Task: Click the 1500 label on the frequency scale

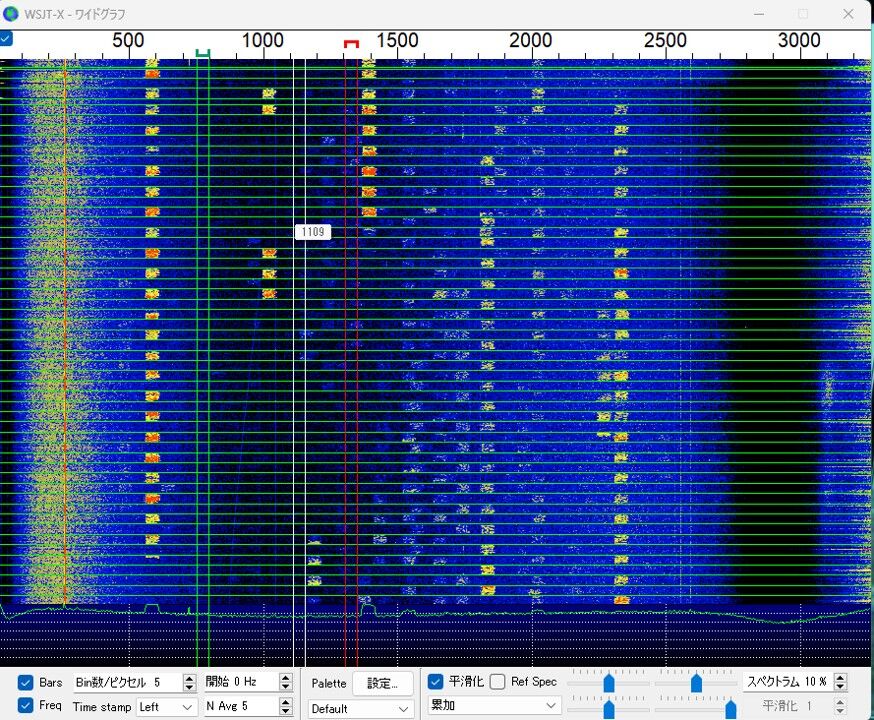Action: tap(397, 40)
